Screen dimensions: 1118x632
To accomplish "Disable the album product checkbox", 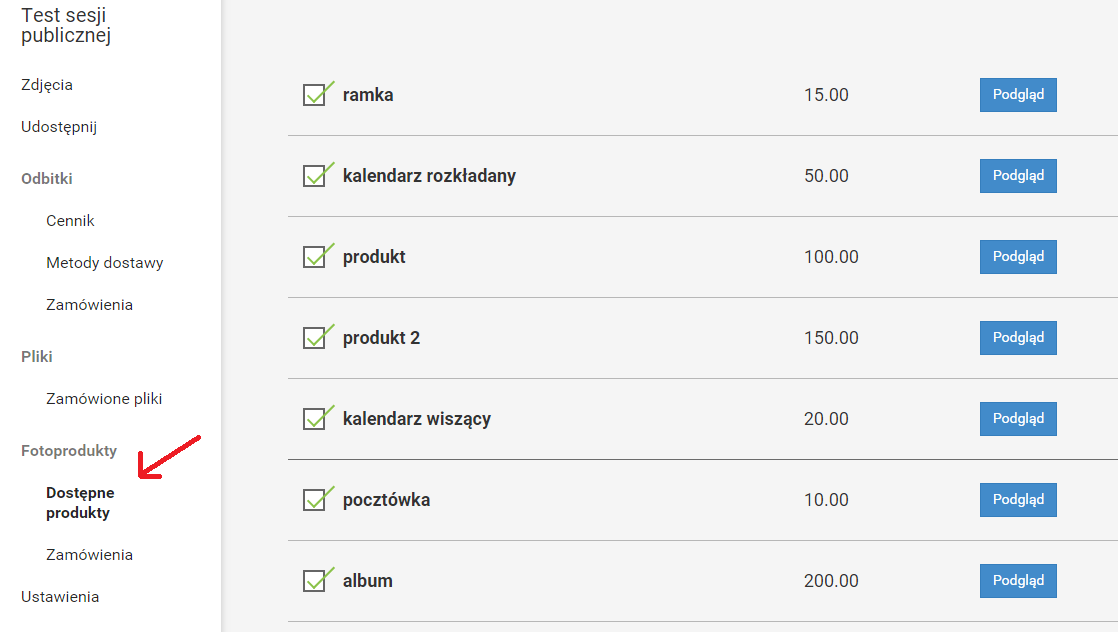I will click(x=314, y=582).
